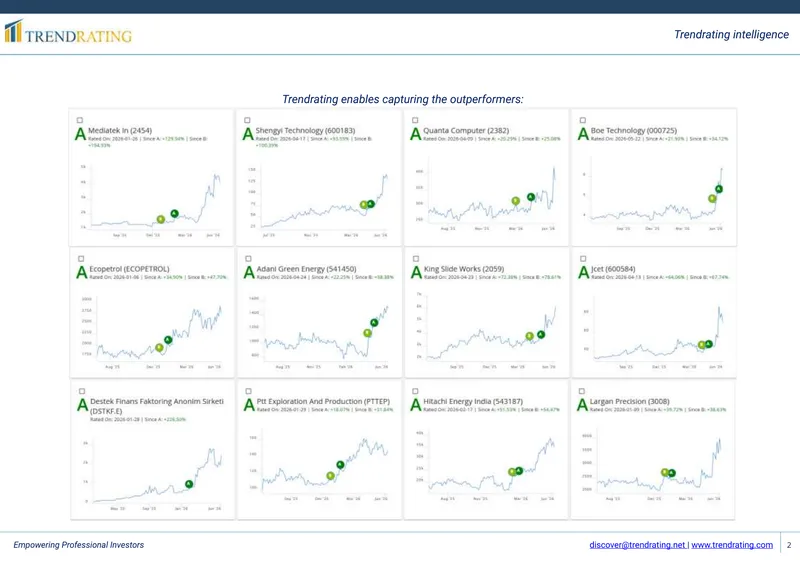The image size is (800, 566).
Task: Click the light green B marker on Adani Green chart
Action: [x=367, y=333]
